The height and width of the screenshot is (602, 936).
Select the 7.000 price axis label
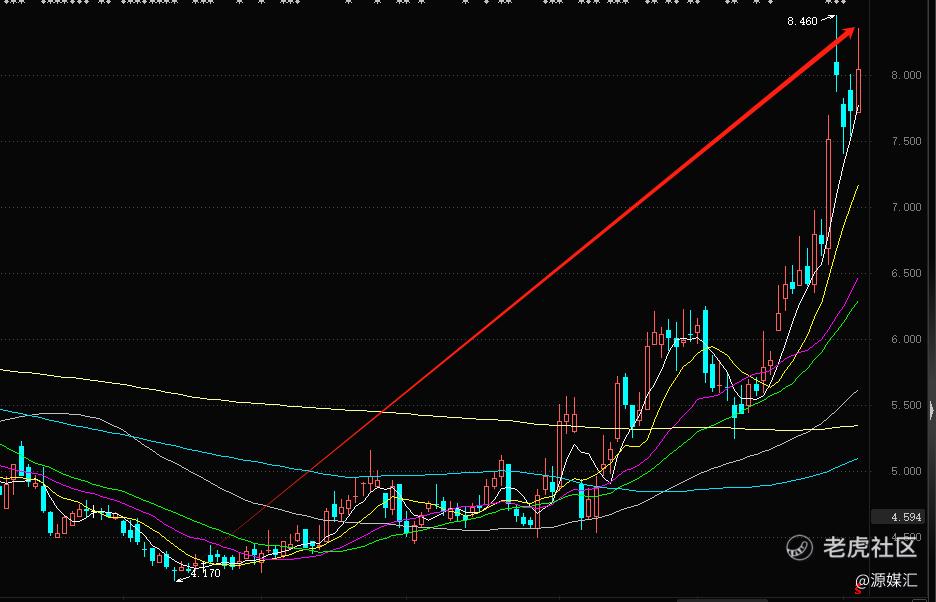[906, 207]
